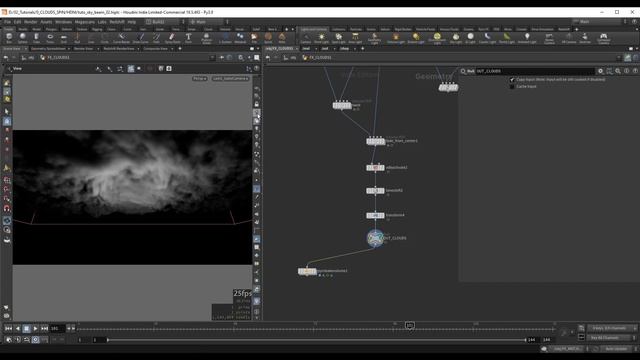Open the Labs menu
This screenshot has height=360, width=640.
click(x=102, y=22)
